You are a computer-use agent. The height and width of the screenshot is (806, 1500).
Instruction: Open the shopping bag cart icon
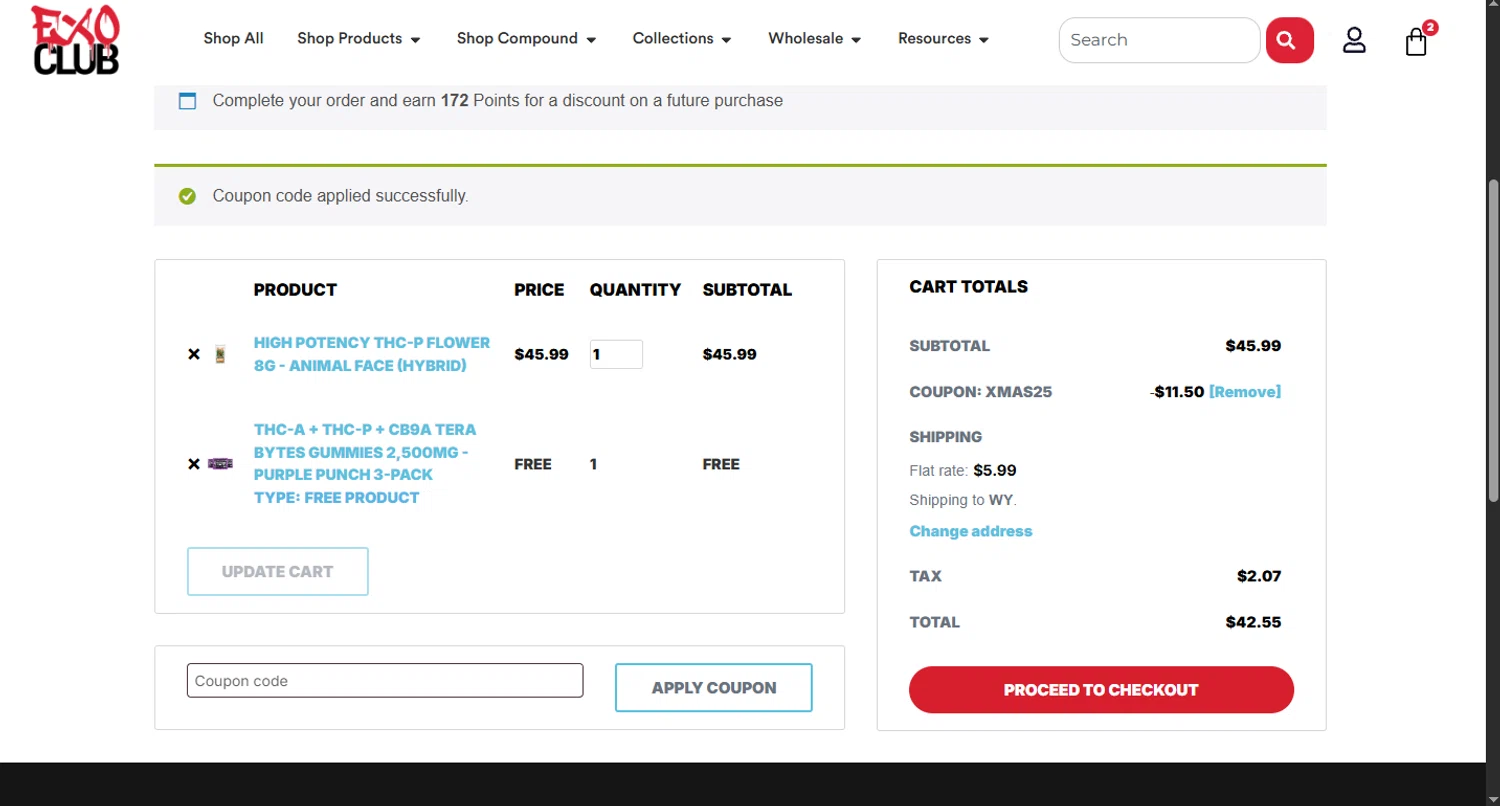[x=1416, y=41]
